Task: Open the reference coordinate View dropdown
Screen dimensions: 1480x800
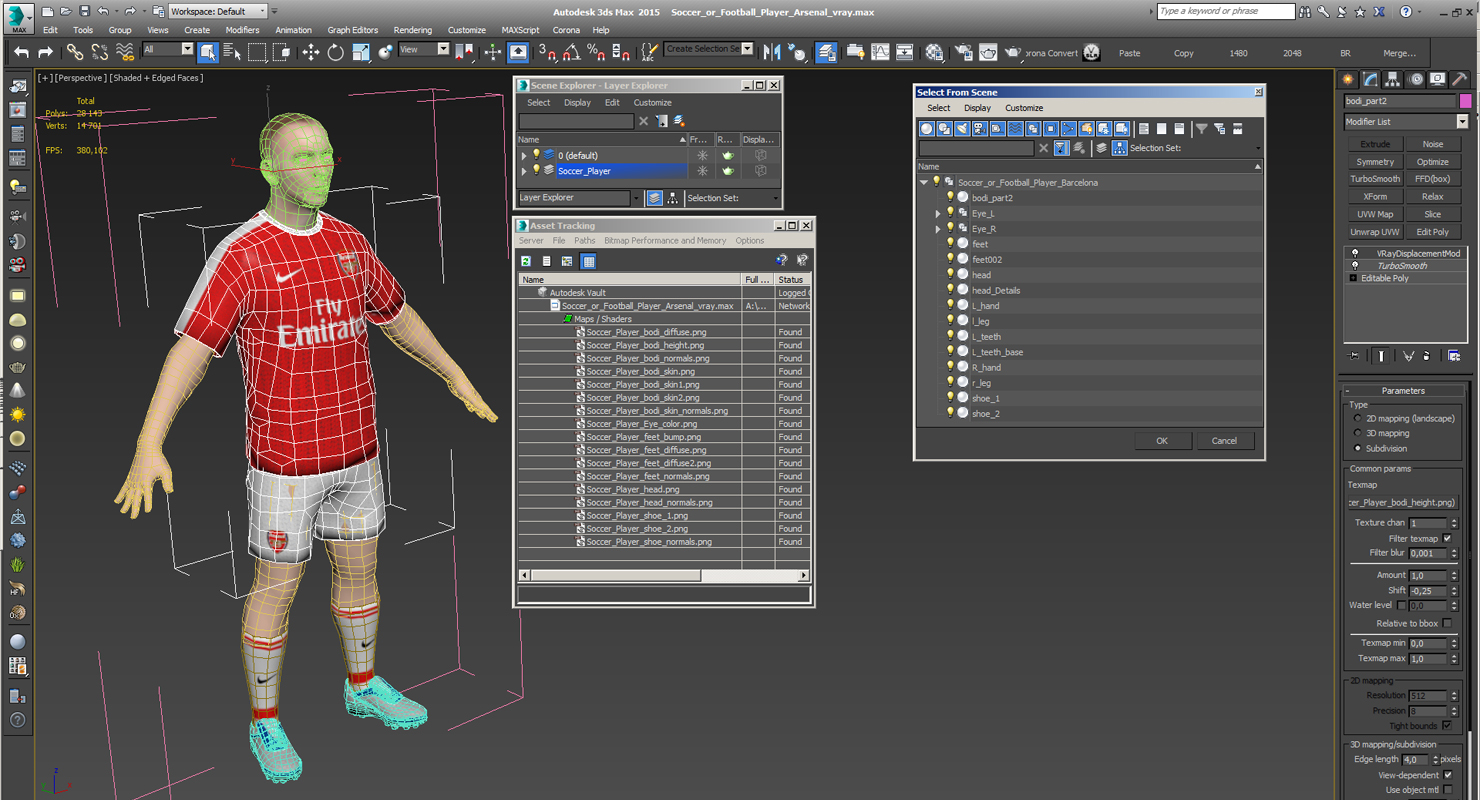Action: pyautogui.click(x=424, y=49)
